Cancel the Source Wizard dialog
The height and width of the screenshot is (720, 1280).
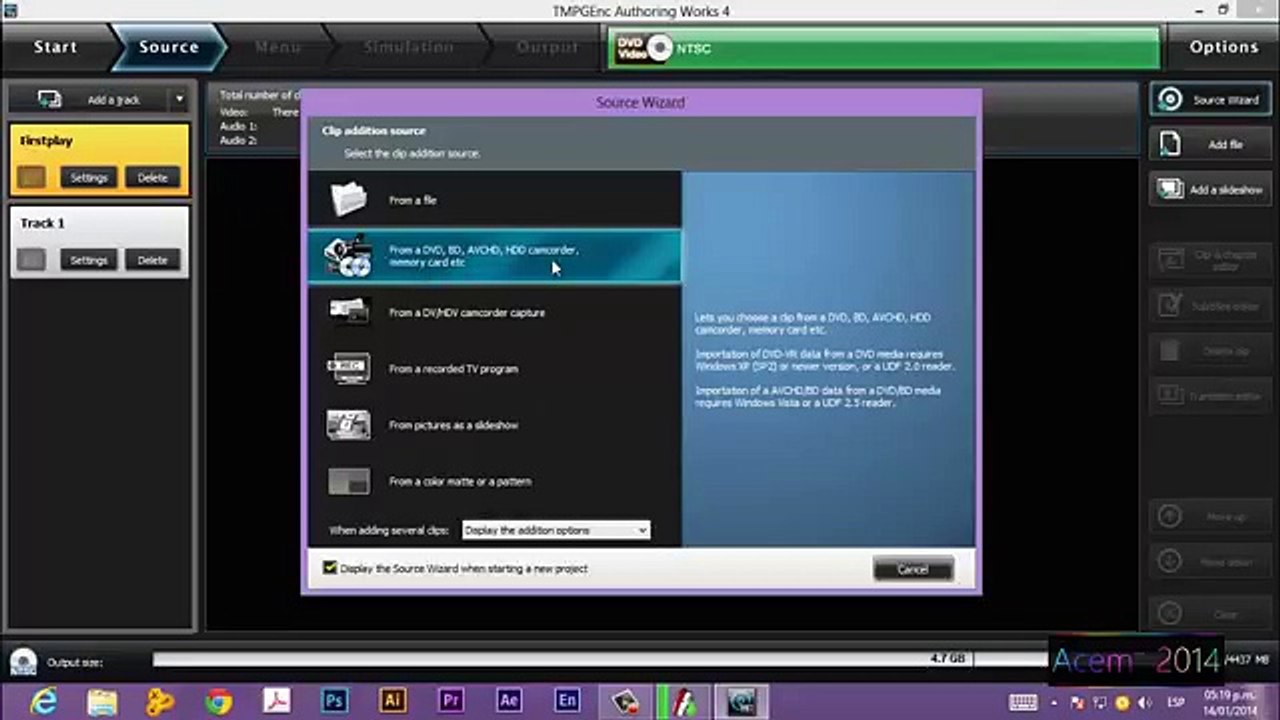pyautogui.click(x=913, y=569)
